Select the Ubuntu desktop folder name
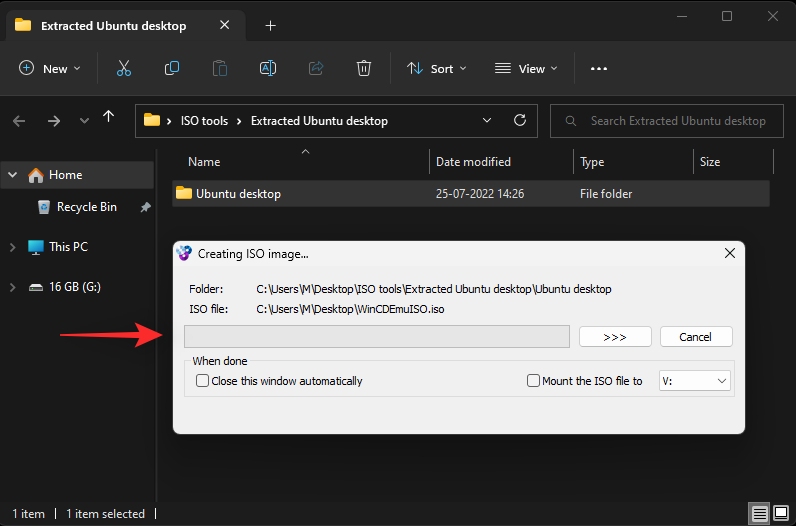 [x=238, y=193]
